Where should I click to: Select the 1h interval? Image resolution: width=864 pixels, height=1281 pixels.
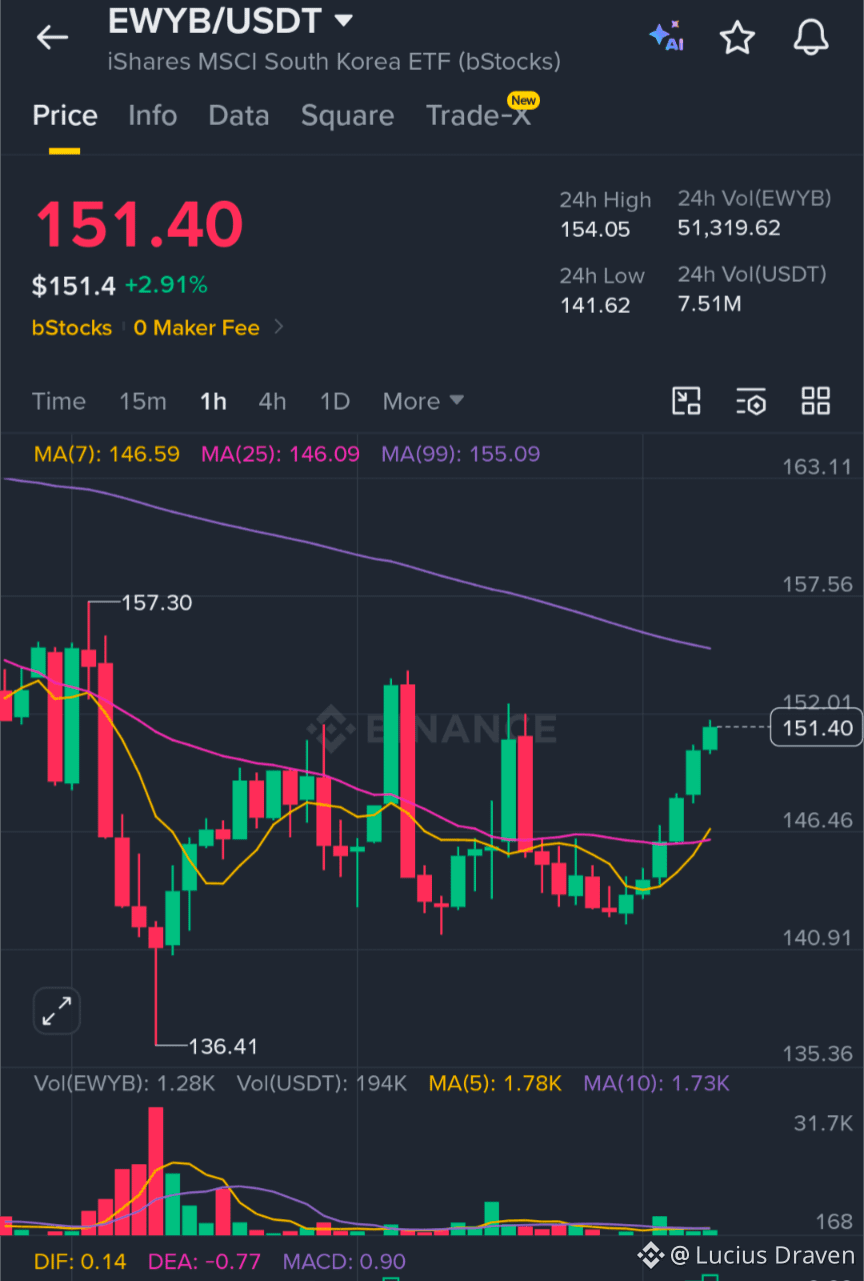click(213, 401)
